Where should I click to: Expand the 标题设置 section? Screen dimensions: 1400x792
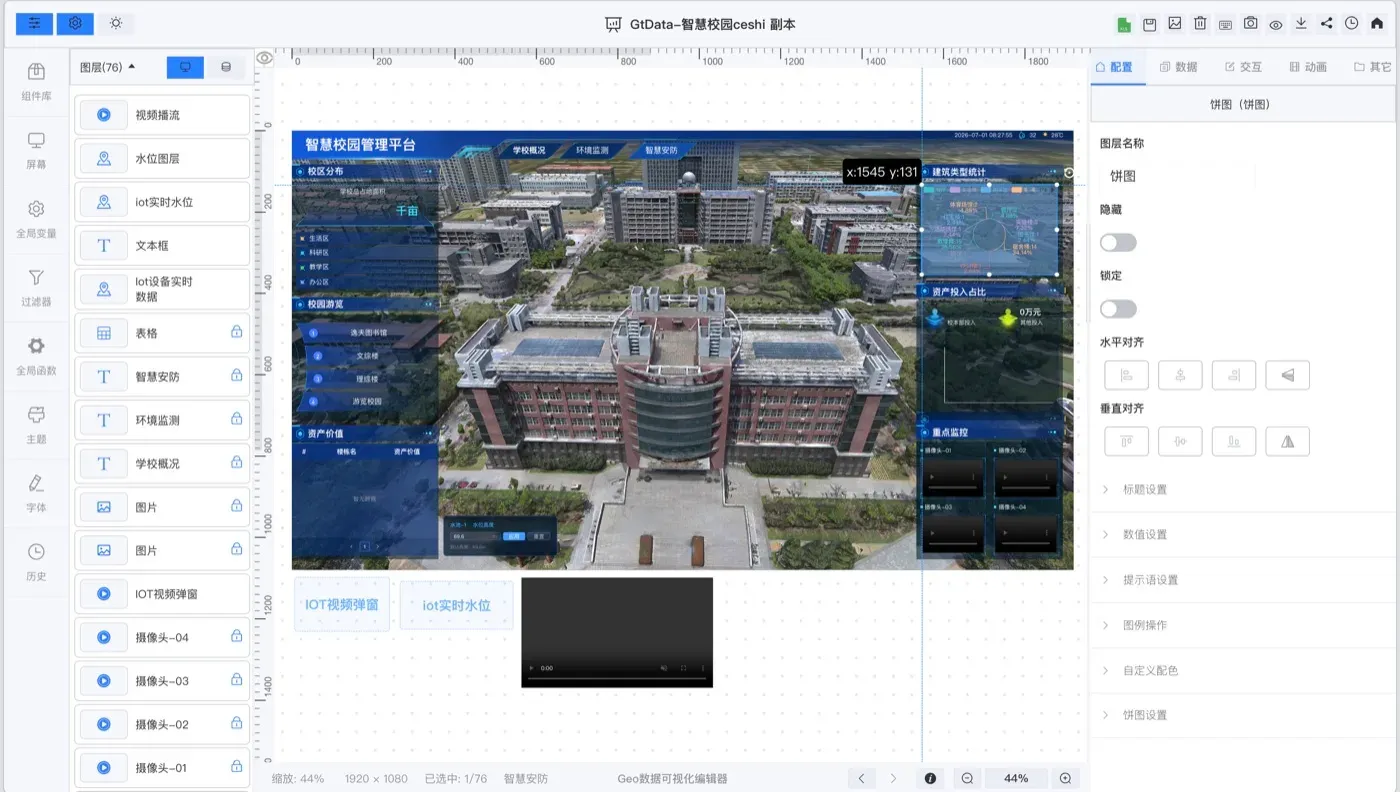pos(1244,489)
